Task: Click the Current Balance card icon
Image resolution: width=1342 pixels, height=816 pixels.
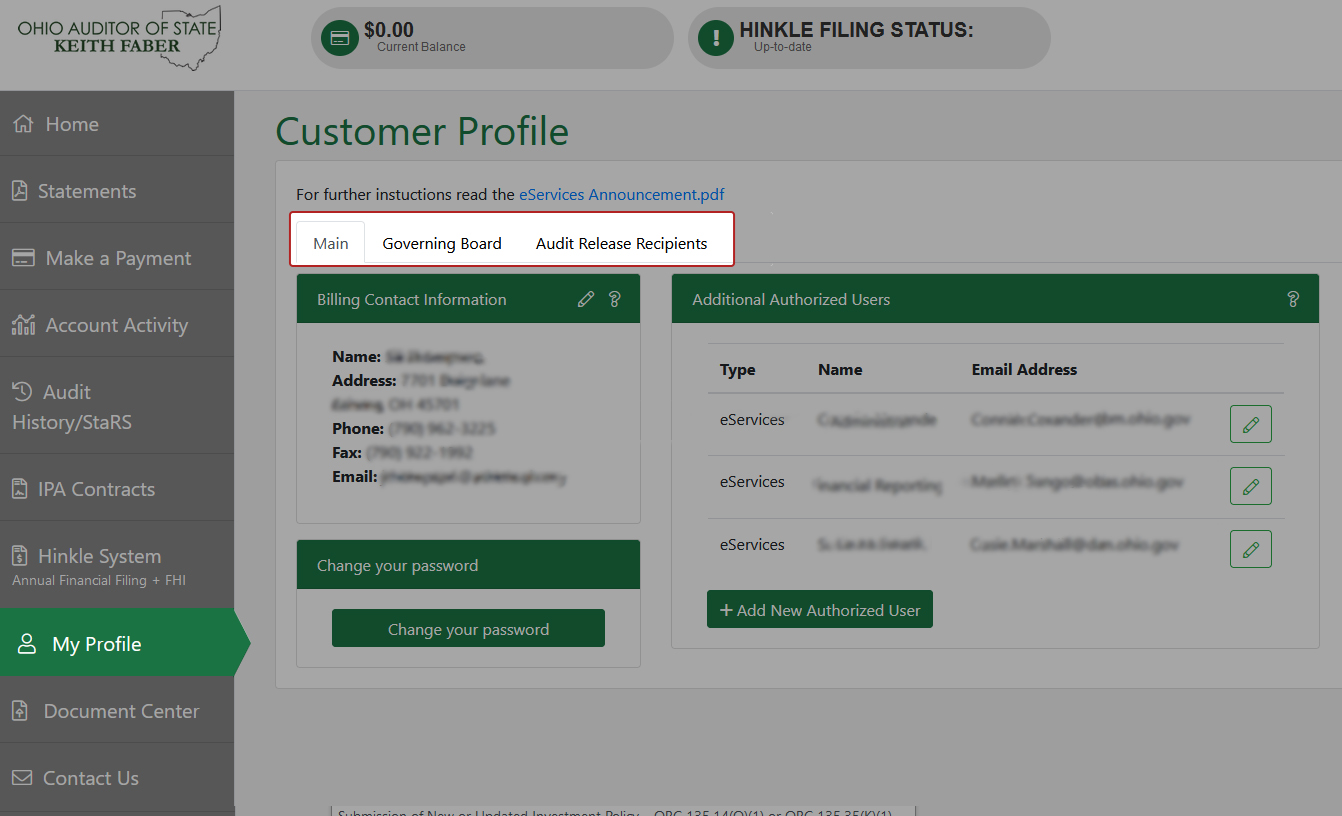Action: coord(340,38)
